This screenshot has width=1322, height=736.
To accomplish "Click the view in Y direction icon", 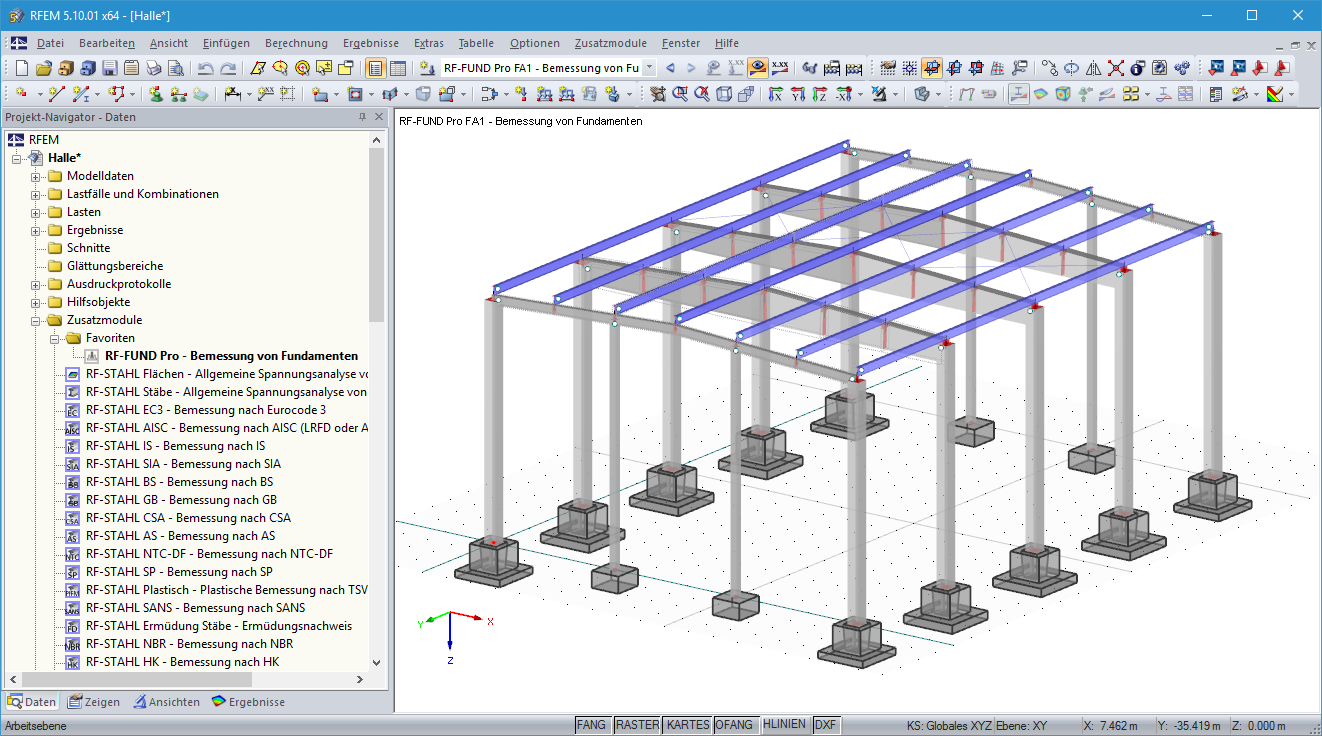I will point(798,94).
